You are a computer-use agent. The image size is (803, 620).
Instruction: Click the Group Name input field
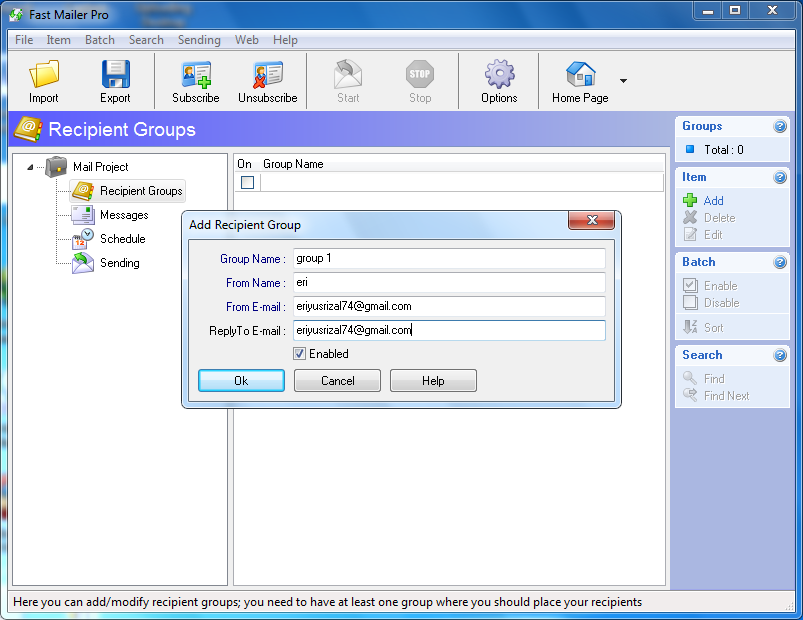click(449, 258)
